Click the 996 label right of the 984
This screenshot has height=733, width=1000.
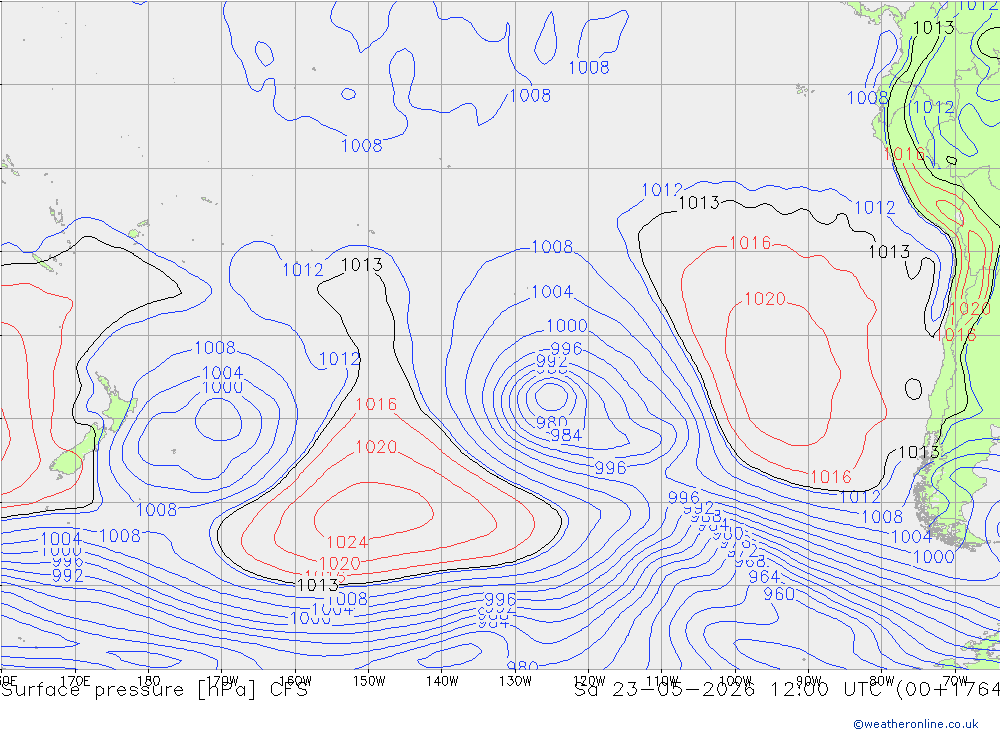click(x=610, y=468)
